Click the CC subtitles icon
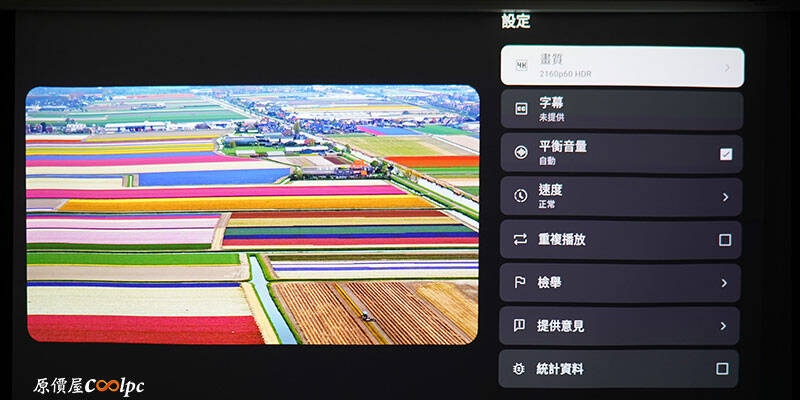The width and height of the screenshot is (800, 400). (521, 109)
